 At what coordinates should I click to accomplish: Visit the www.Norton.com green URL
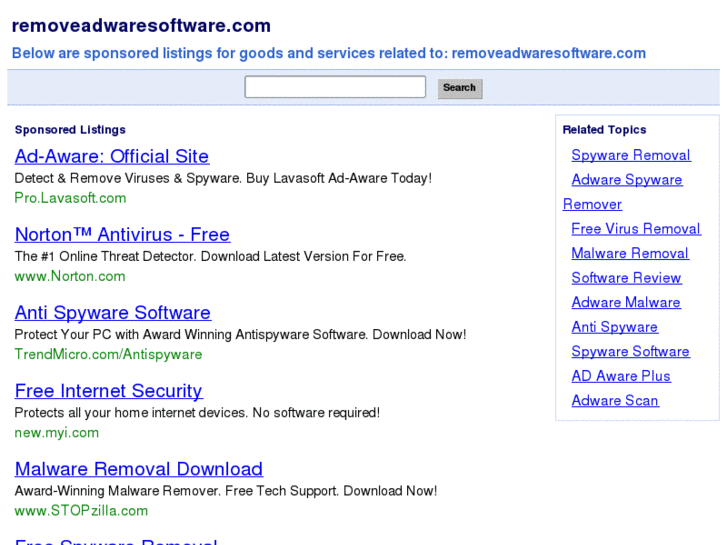pos(70,276)
